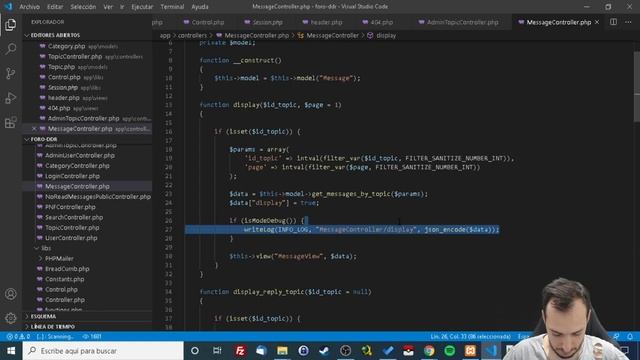Open Task View on the taskbar
The height and width of the screenshot is (360, 640).
click(x=217, y=351)
